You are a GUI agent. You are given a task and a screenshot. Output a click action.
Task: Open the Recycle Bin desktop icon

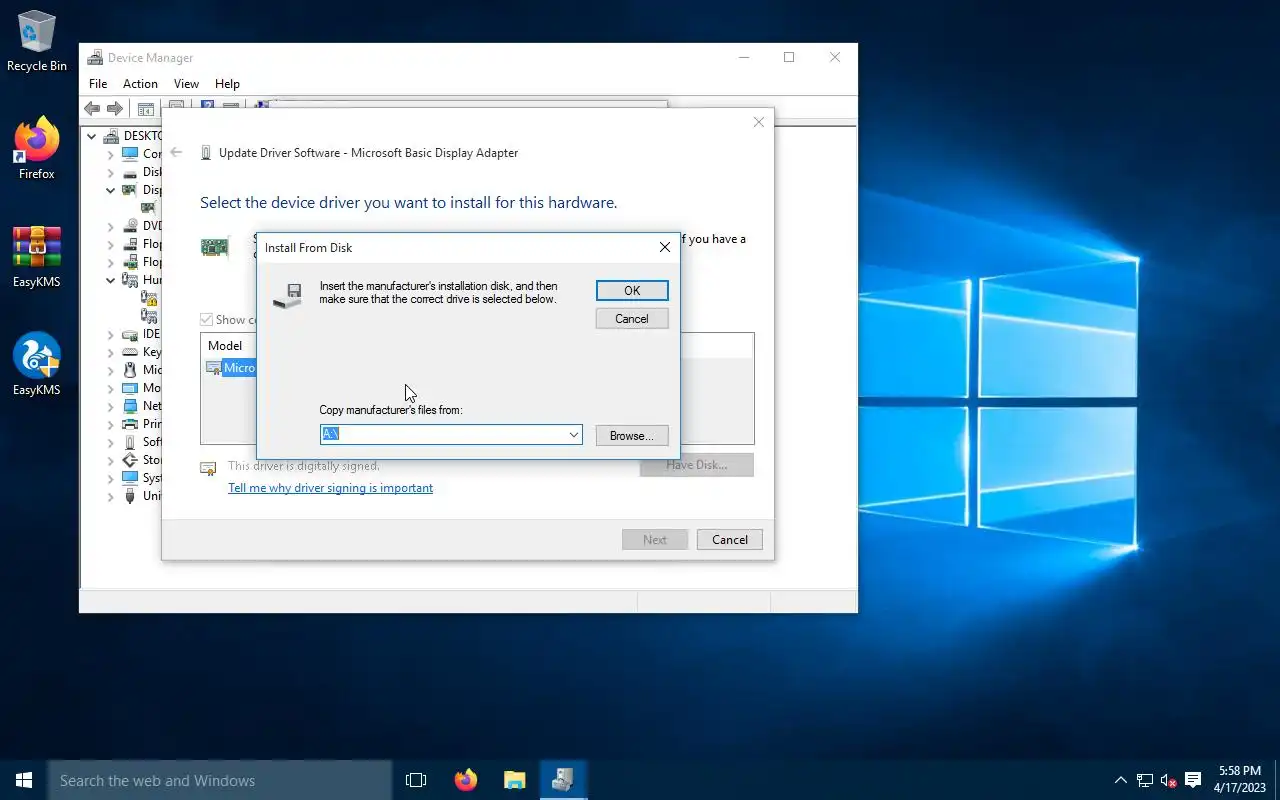pos(37,42)
